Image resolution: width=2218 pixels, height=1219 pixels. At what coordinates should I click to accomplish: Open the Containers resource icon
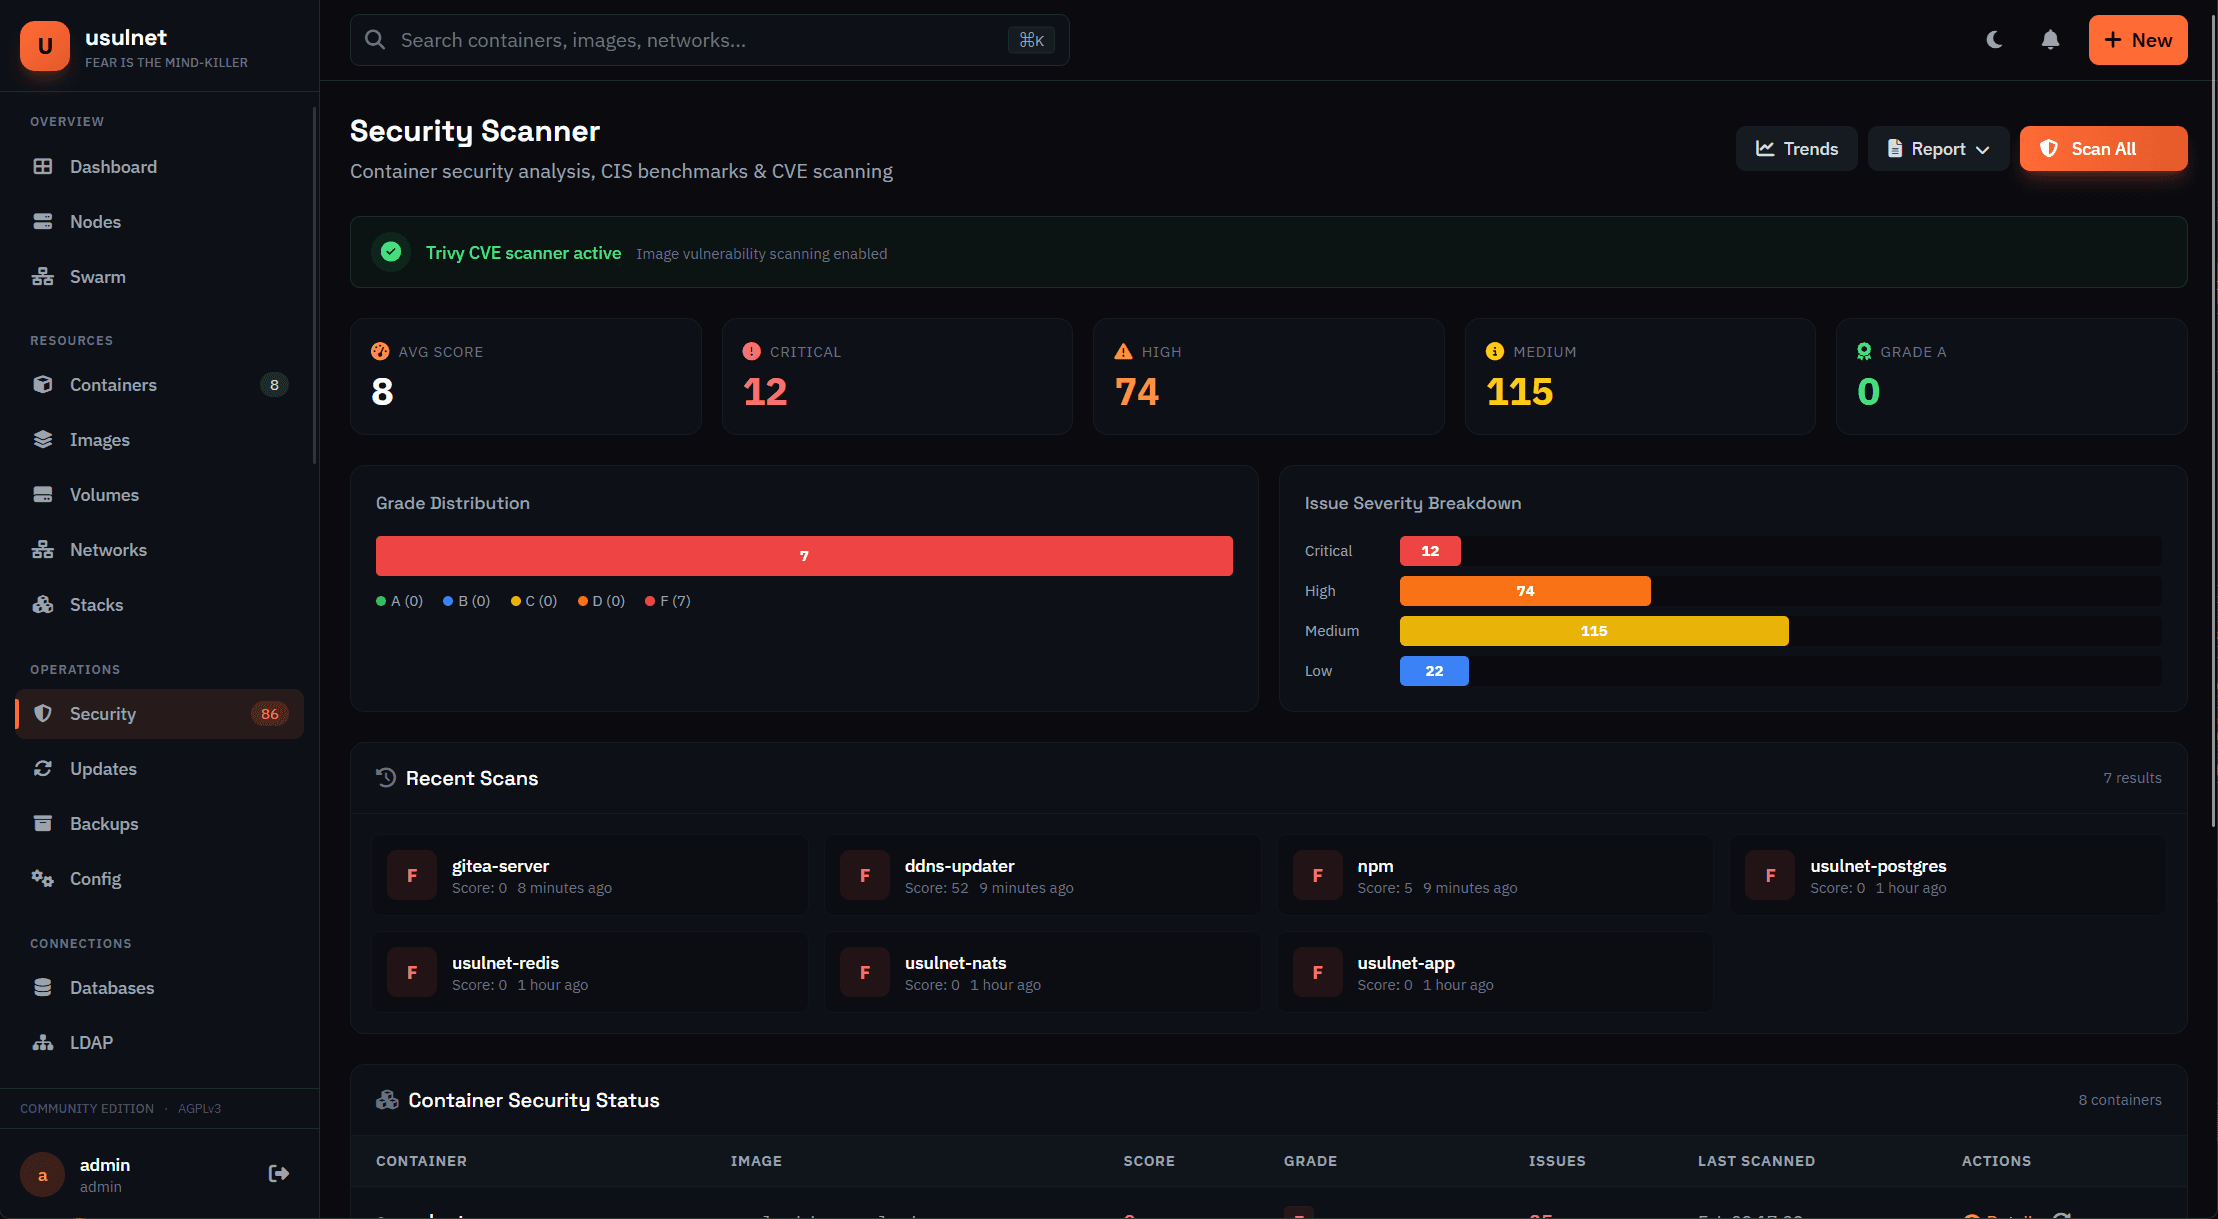[x=44, y=384]
